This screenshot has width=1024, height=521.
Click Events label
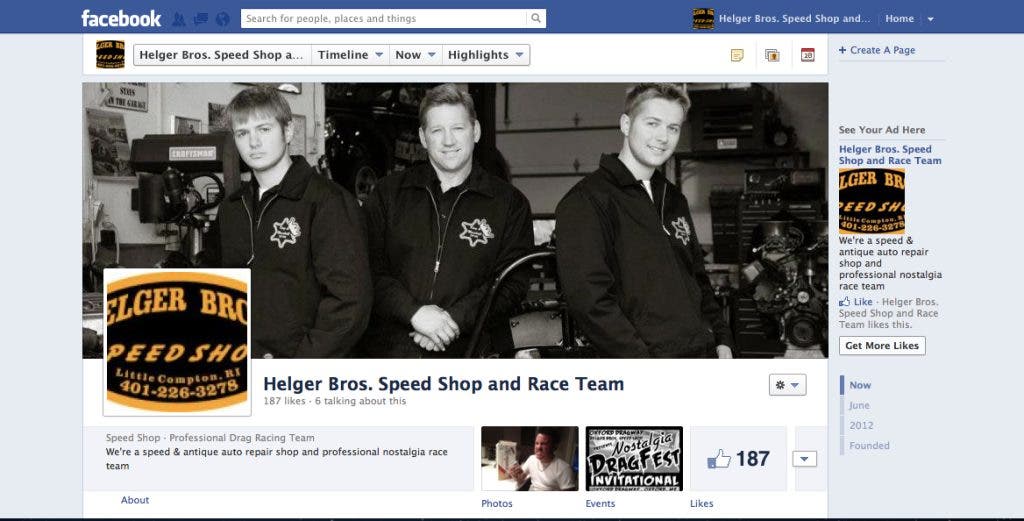(600, 503)
